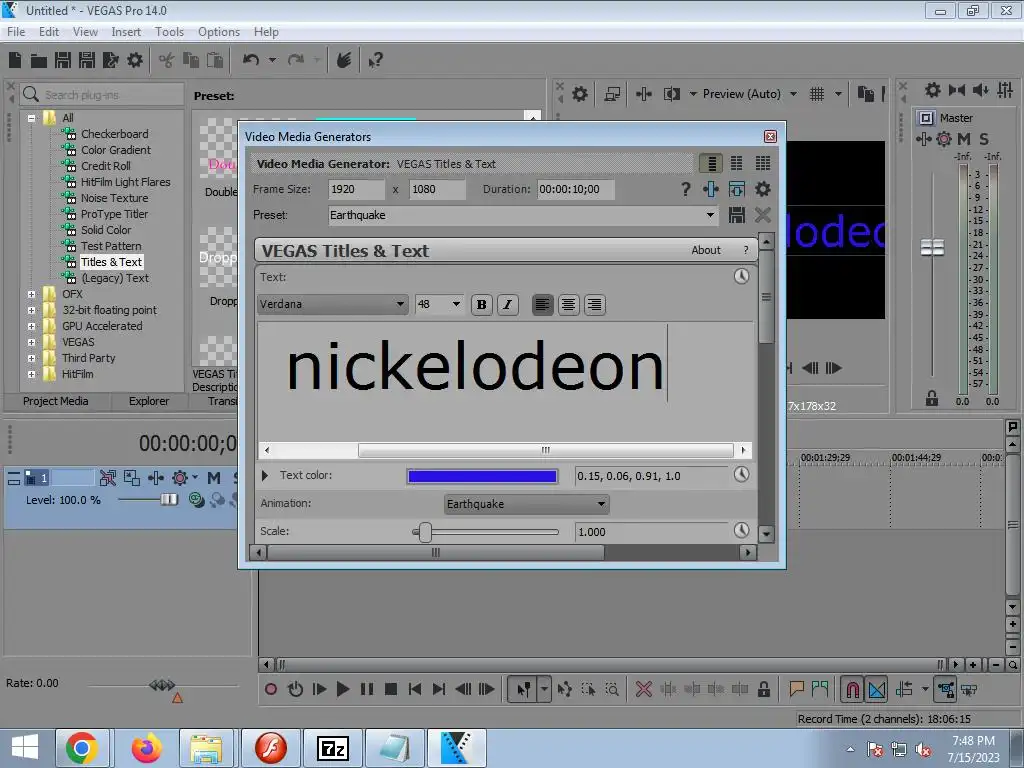
Task: Save preset floppy icon in generator
Action: 737,215
